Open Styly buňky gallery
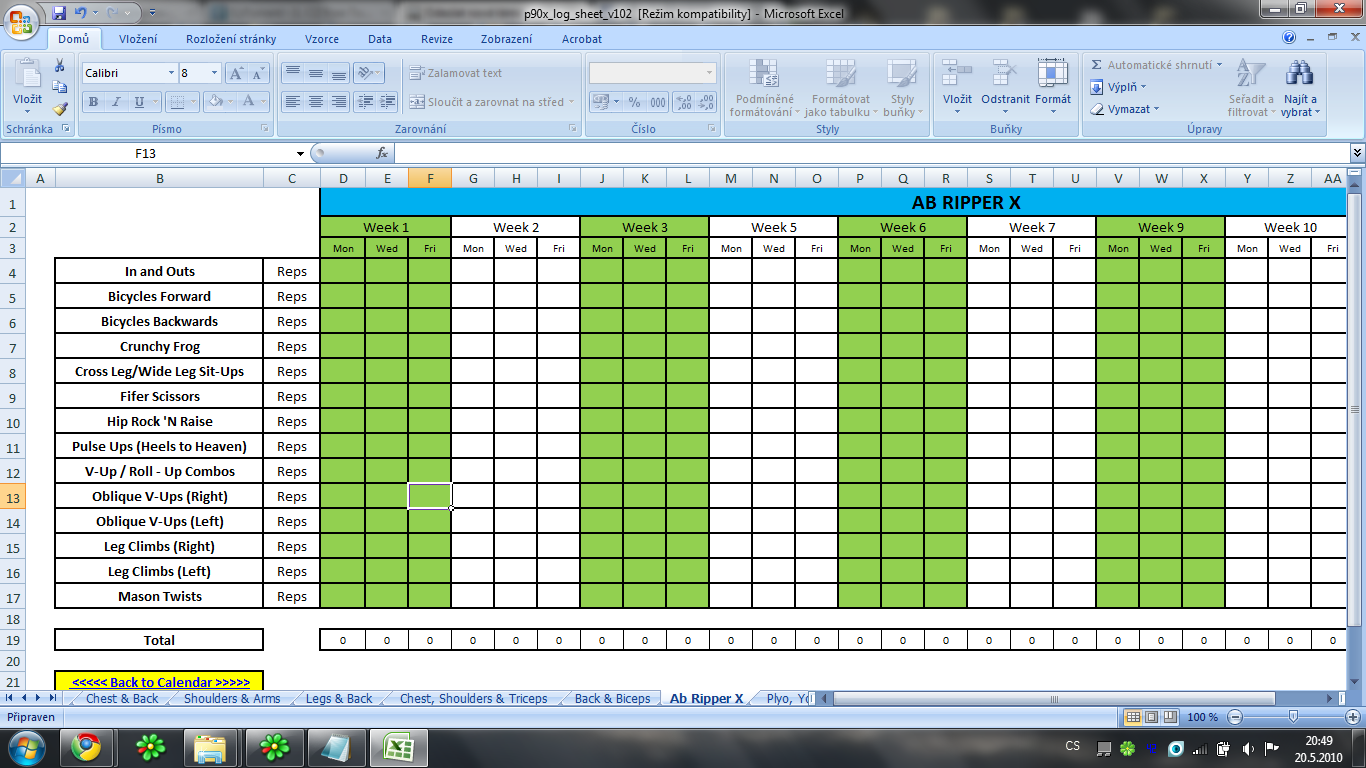 tap(902, 88)
